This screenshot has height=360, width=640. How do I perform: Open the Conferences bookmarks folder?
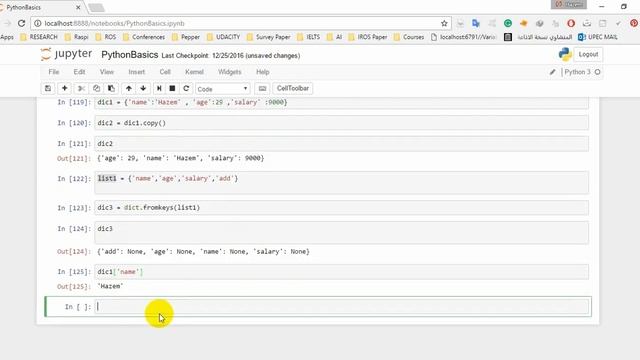tap(144, 37)
